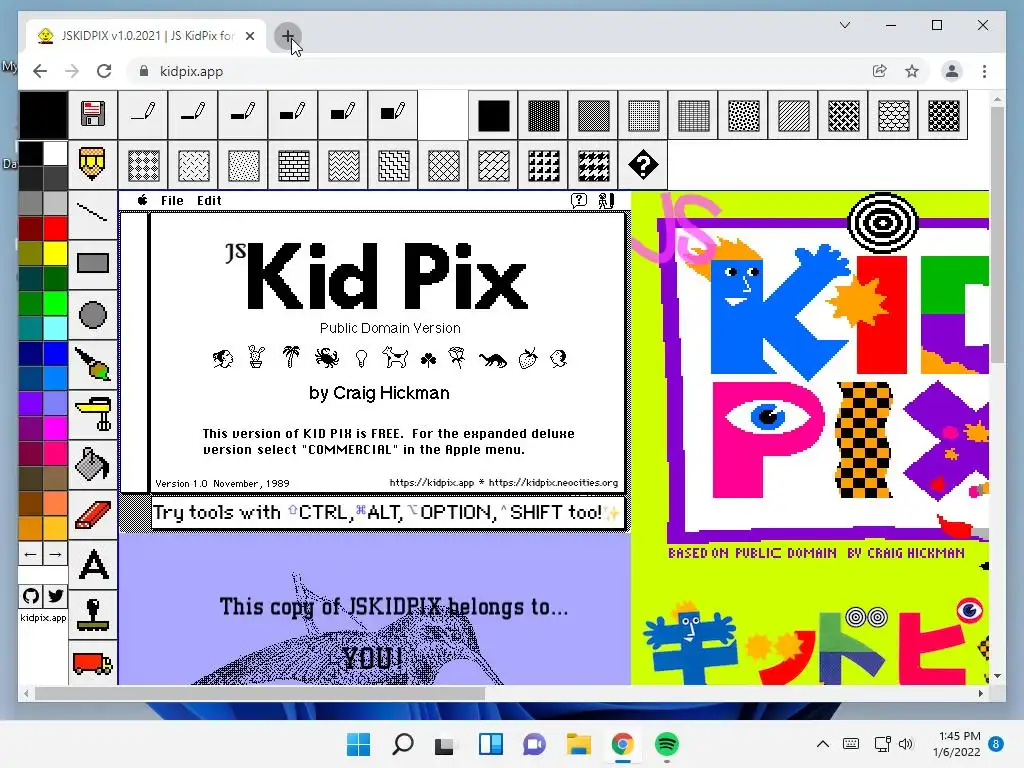This screenshot has height=768, width=1024.
Task: Select the Rectangle tool
Action: [93, 263]
